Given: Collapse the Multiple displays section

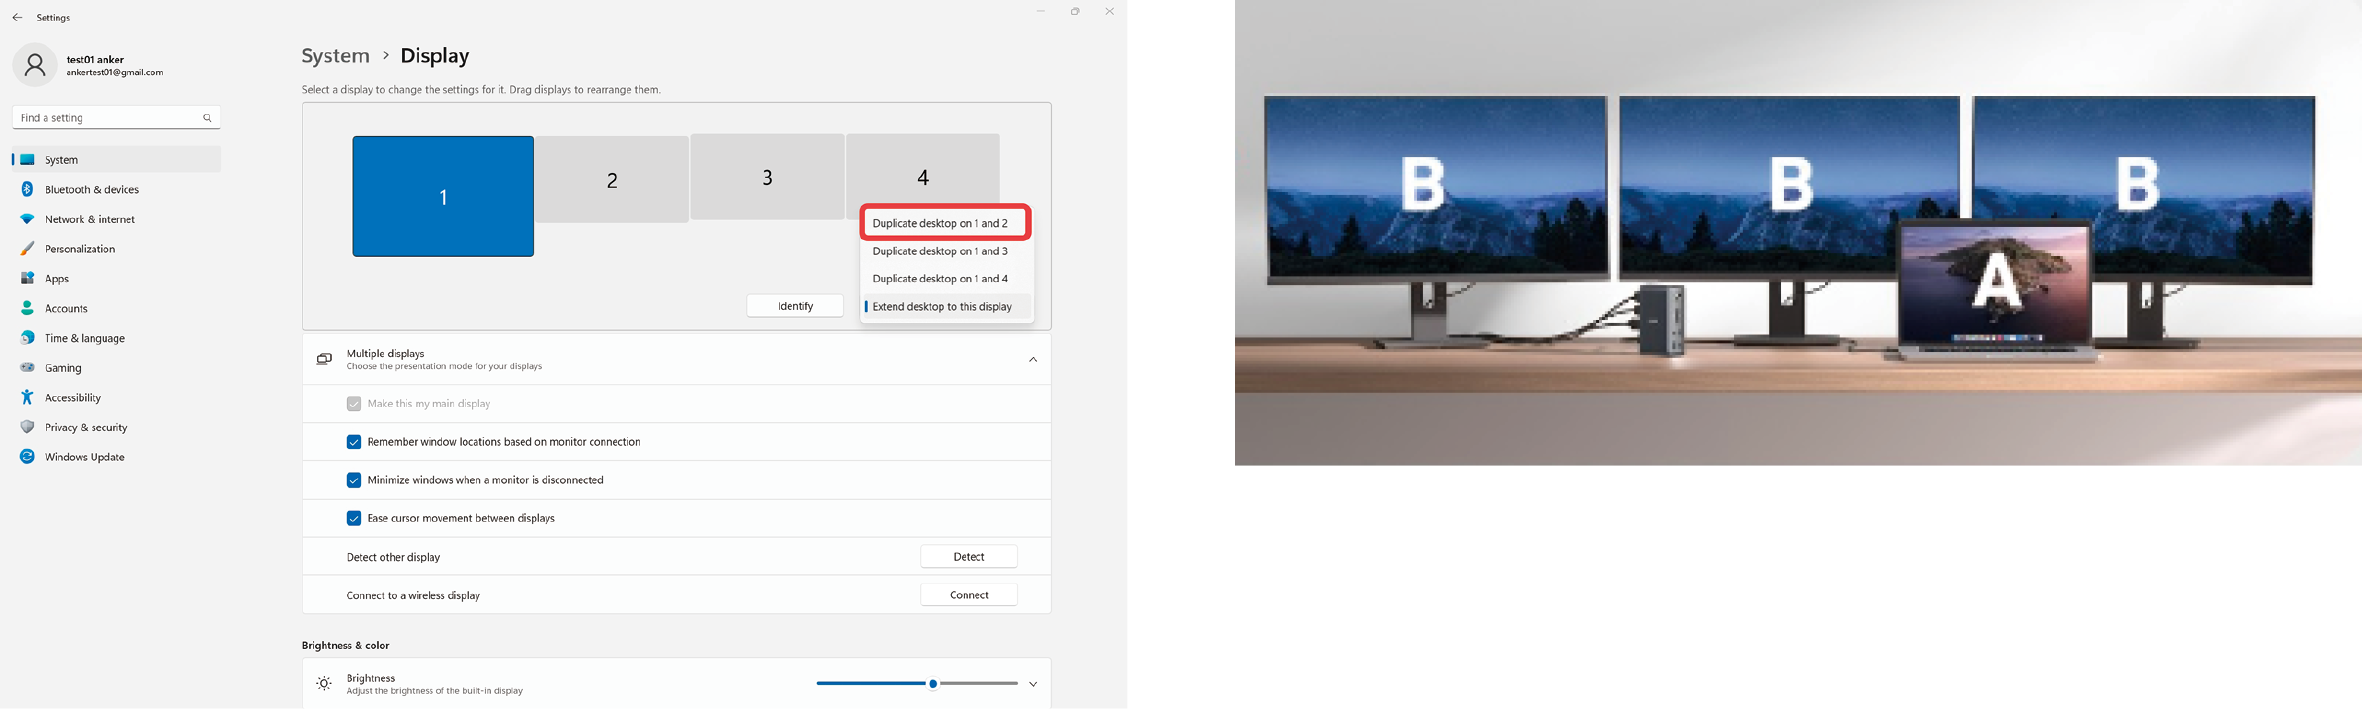Looking at the screenshot, I should pyautogui.click(x=1033, y=359).
